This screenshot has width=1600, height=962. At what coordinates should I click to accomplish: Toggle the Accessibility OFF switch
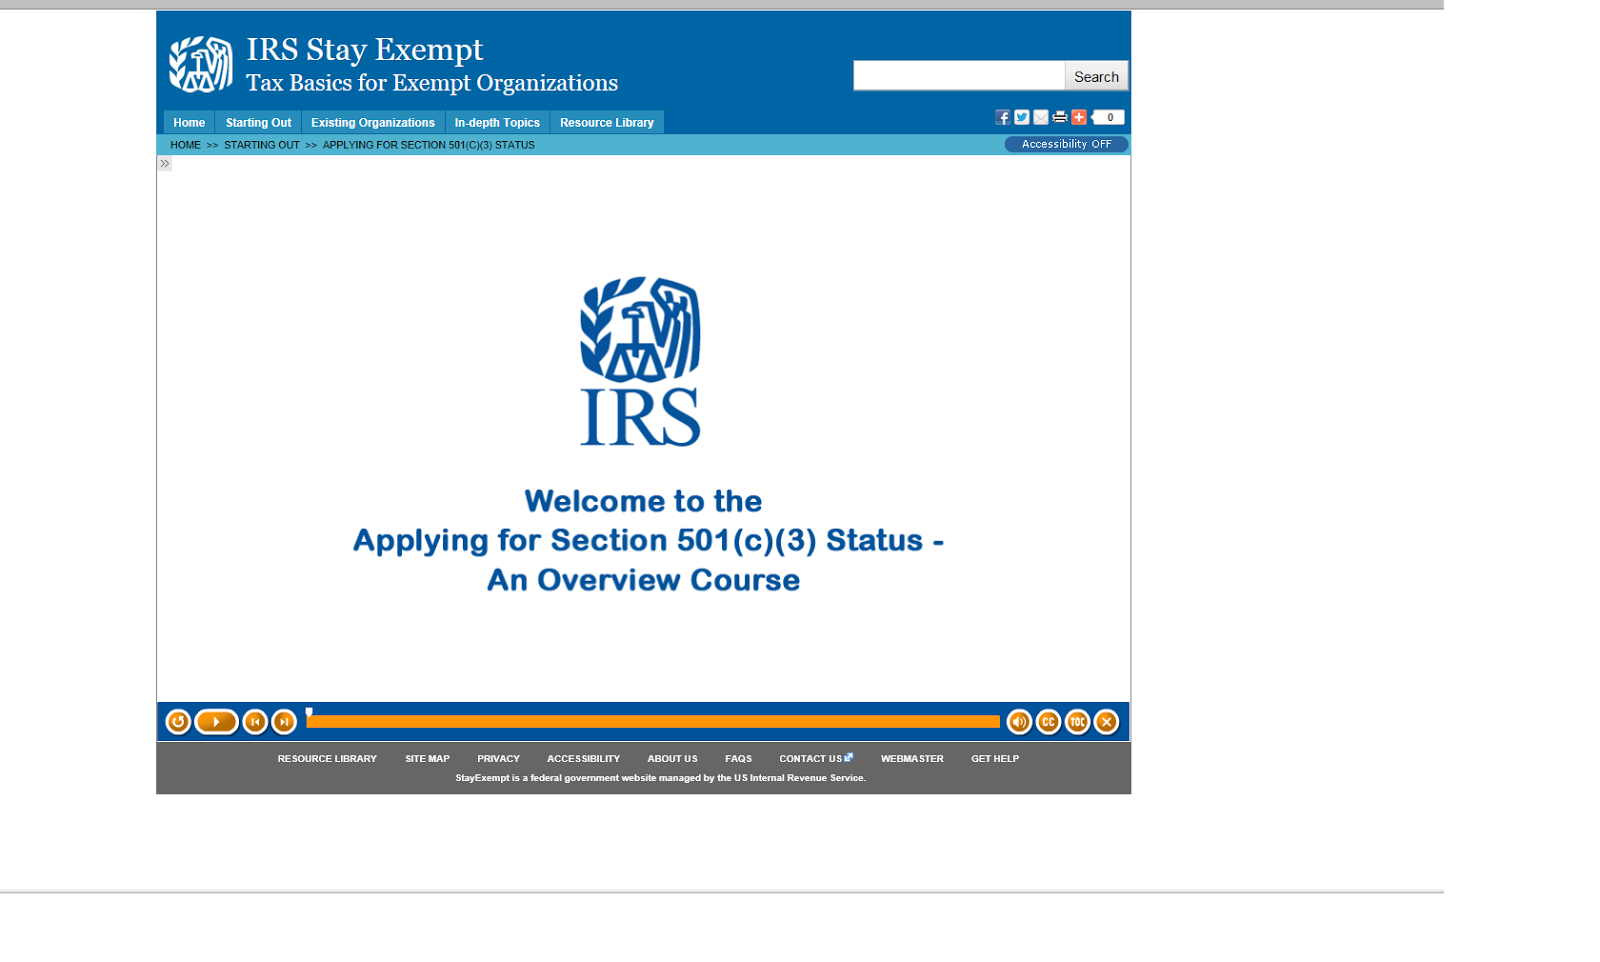coord(1066,144)
